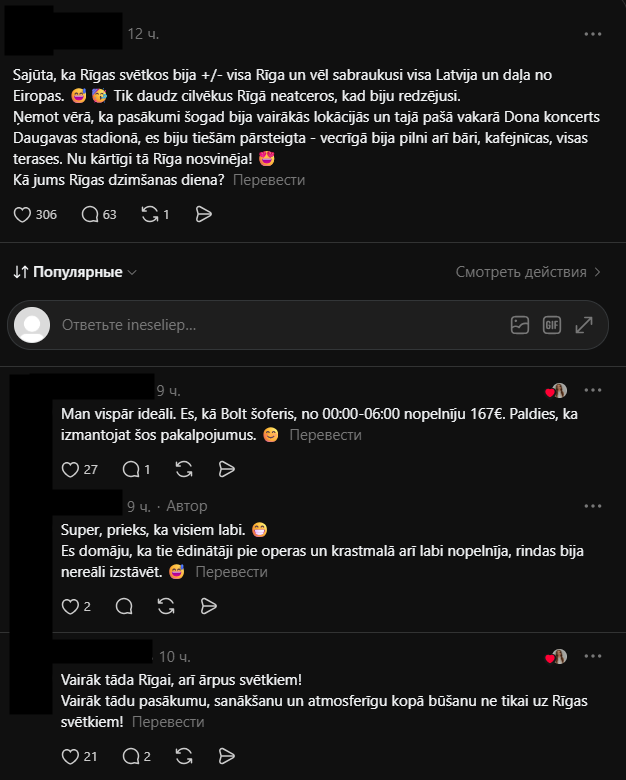Open the Популярные sort dropdown

point(75,272)
